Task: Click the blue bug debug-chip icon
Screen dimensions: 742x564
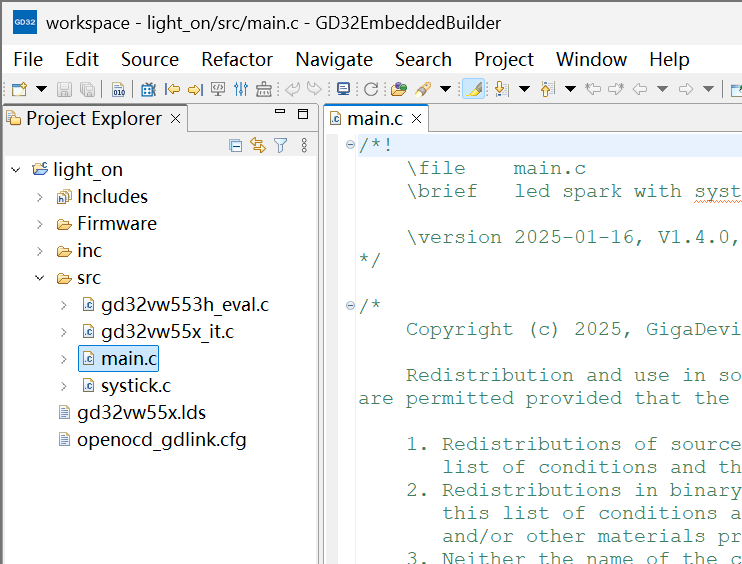Action: 148,89
